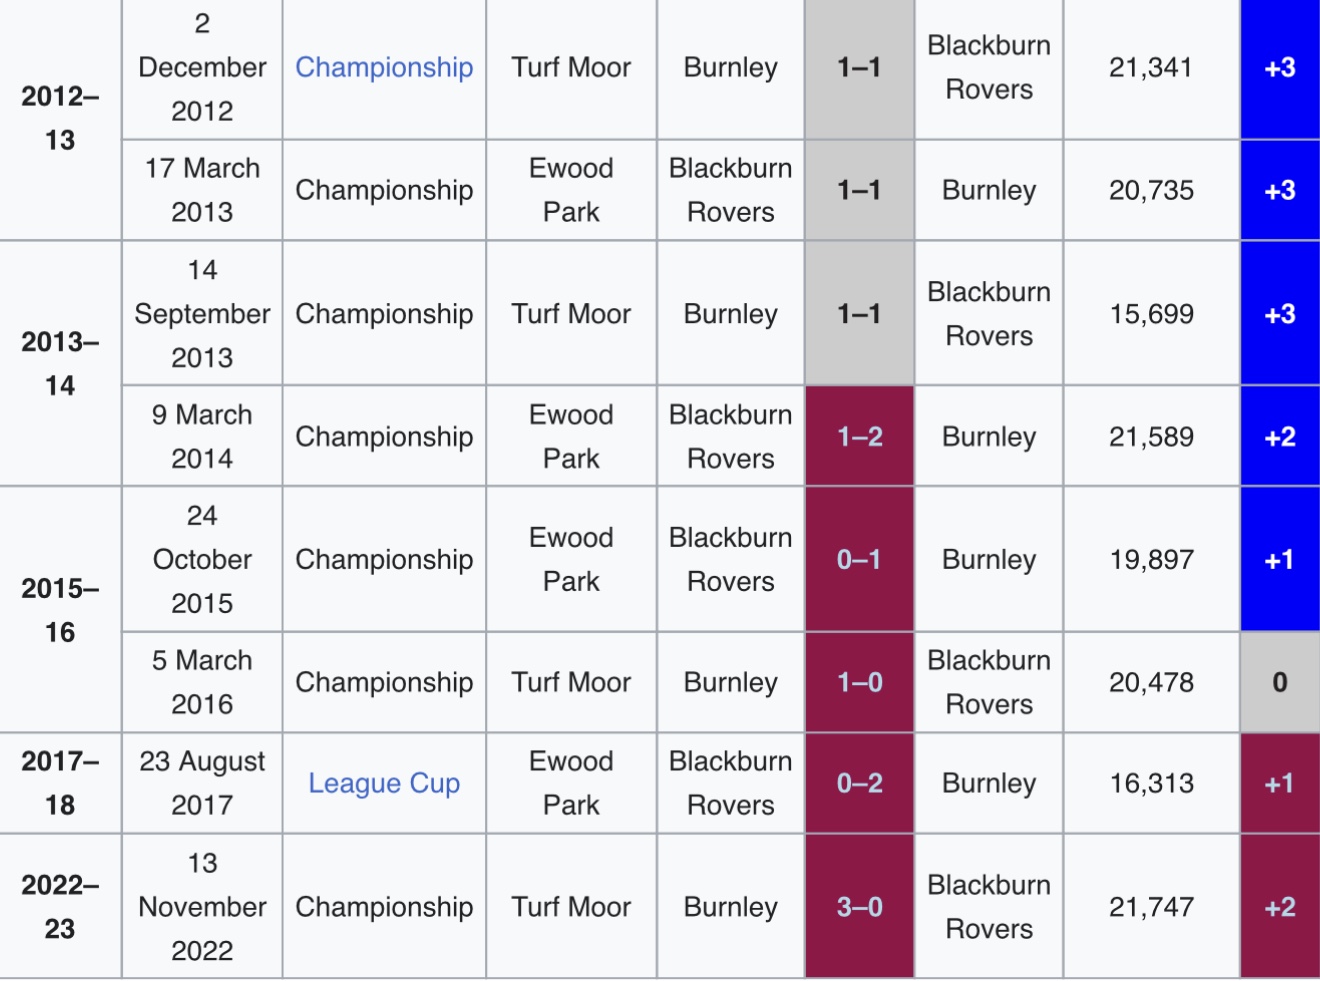Image resolution: width=1320 pixels, height=981 pixels.
Task: Click the 0–2 score cell
Action: 859,783
